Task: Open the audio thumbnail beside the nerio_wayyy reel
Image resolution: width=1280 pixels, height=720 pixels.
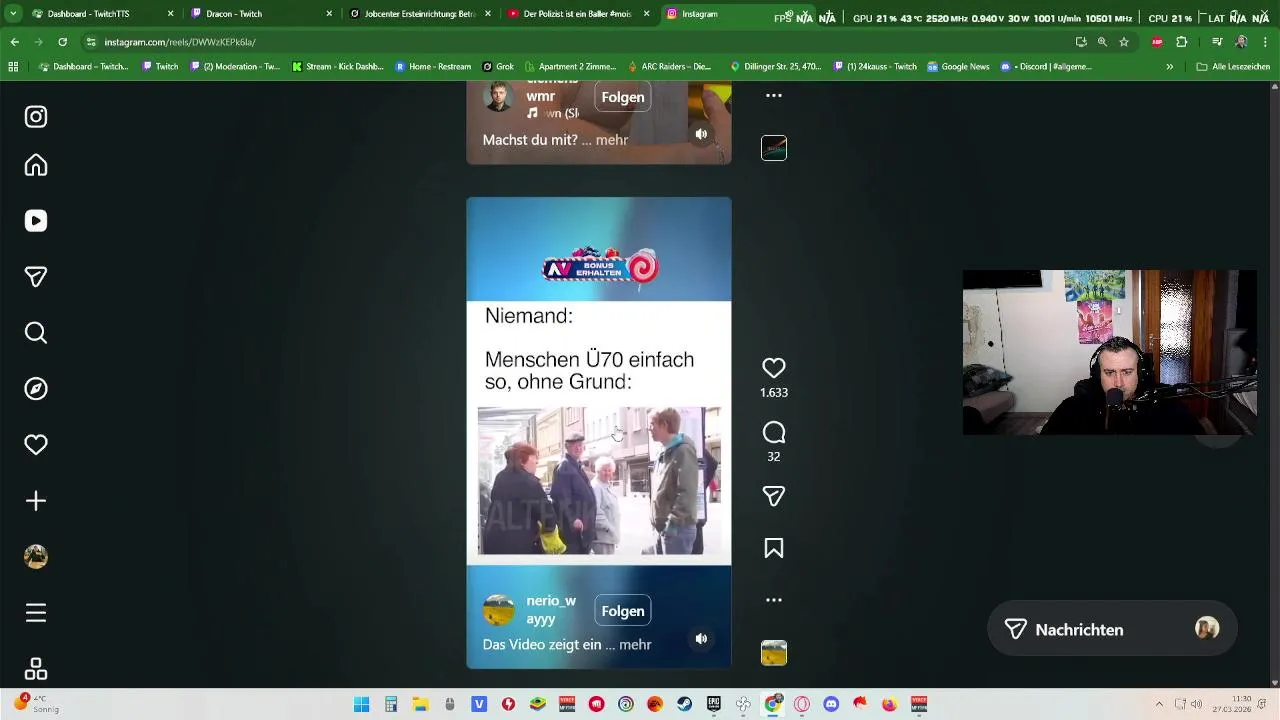Action: [774, 653]
